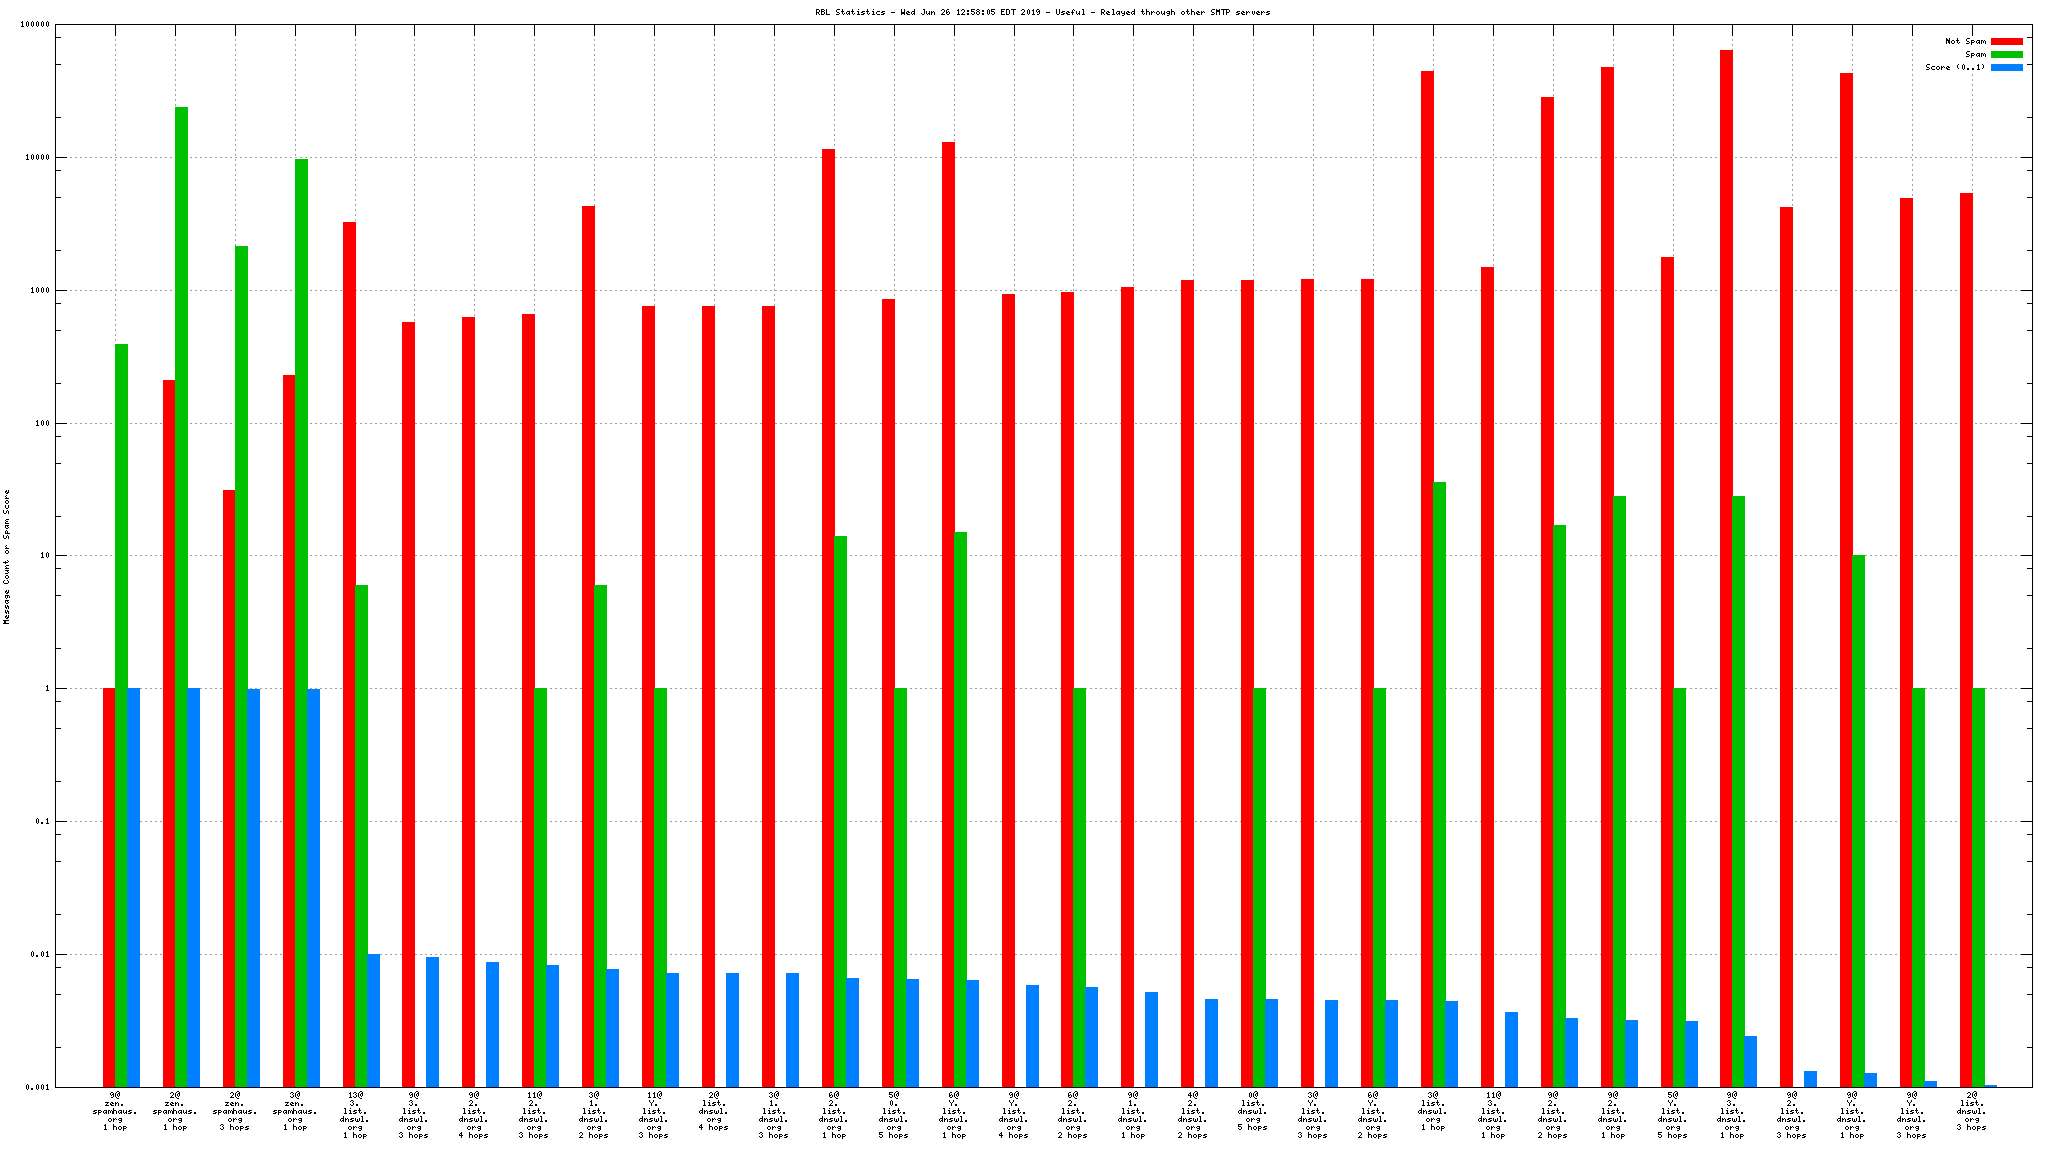Click the 2@ list.dnswl.org 4 hops label
Screen dimensions: 2048x1152
pyautogui.click(x=713, y=1111)
